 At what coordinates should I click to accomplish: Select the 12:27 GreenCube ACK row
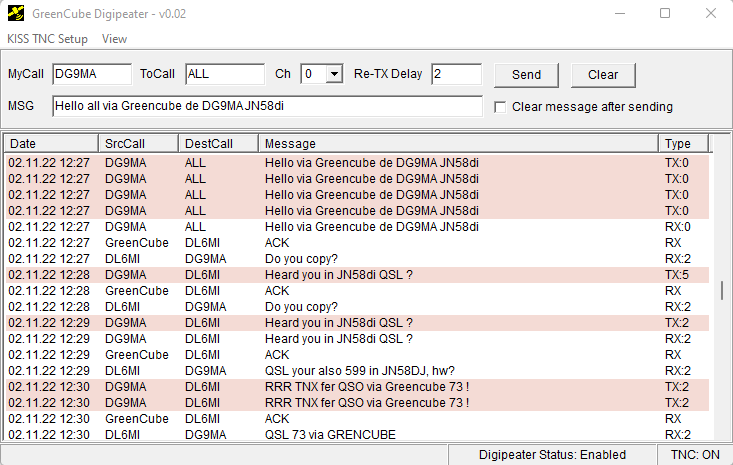tap(357, 243)
